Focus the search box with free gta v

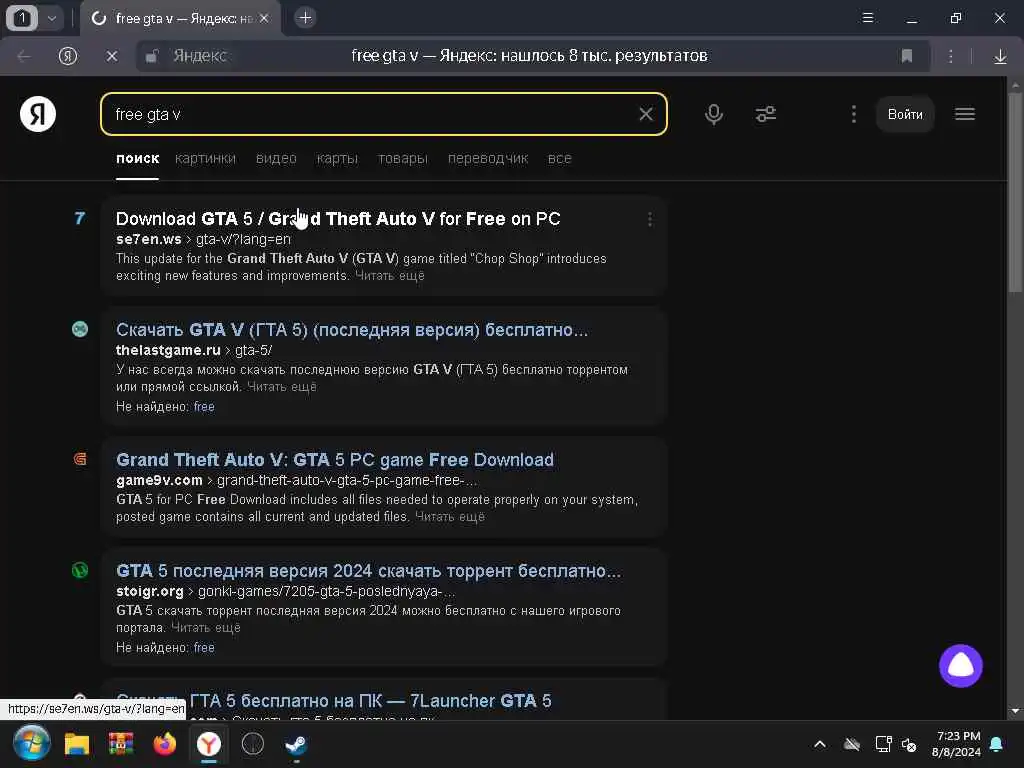pos(384,114)
